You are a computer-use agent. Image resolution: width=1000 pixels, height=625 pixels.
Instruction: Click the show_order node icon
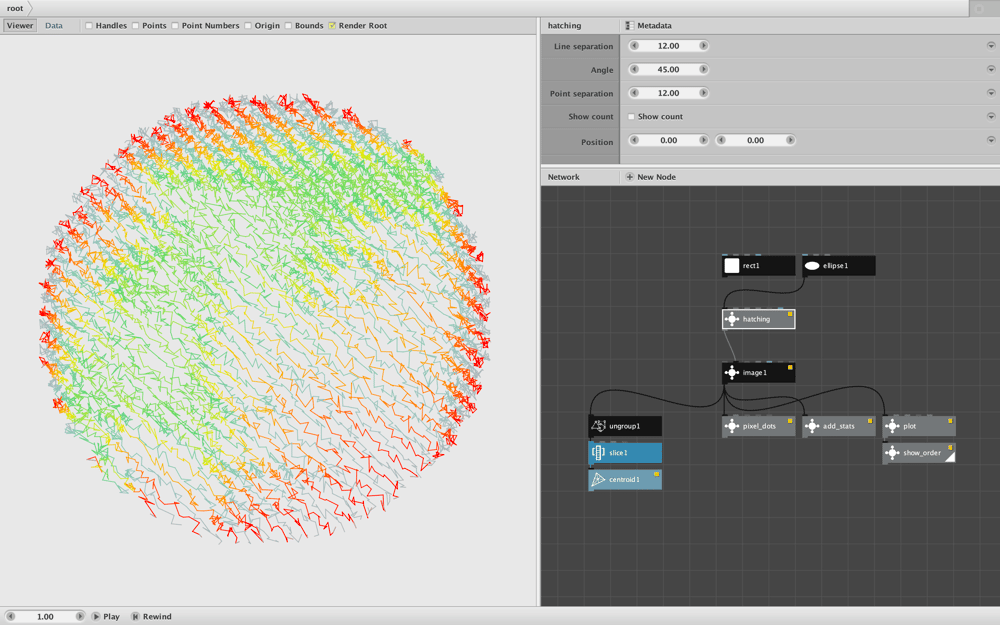click(x=892, y=453)
